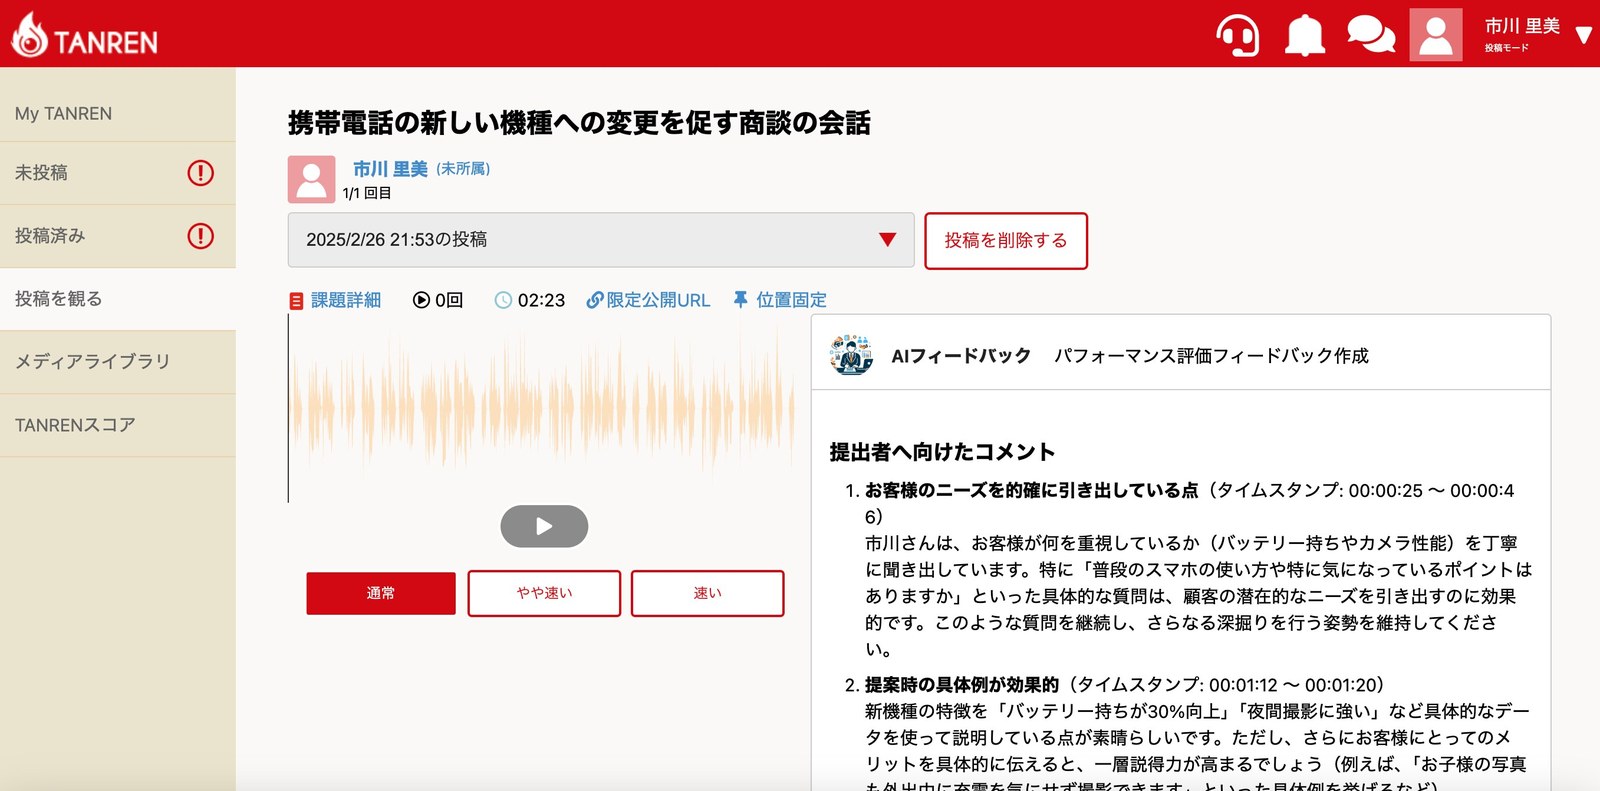Click the alert icon next to 未投稿
Image resolution: width=1600 pixels, height=791 pixels.
[x=200, y=173]
